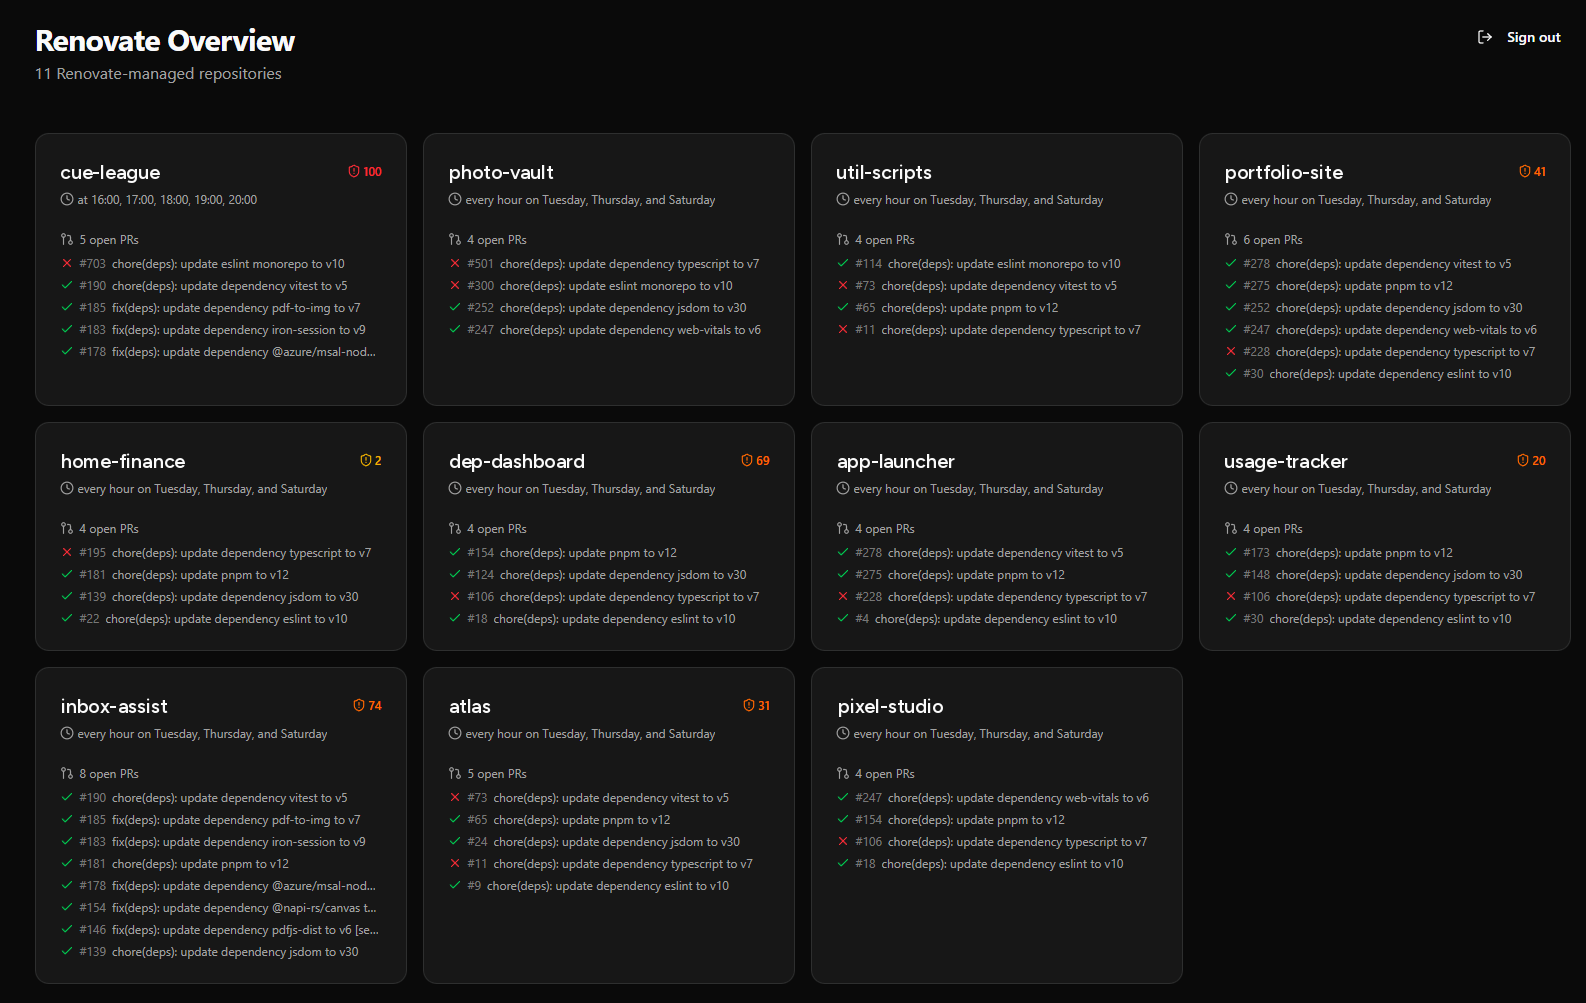1586x1003 pixels.
Task: Click the clock icon under the photo-vault title
Action: [x=455, y=200]
